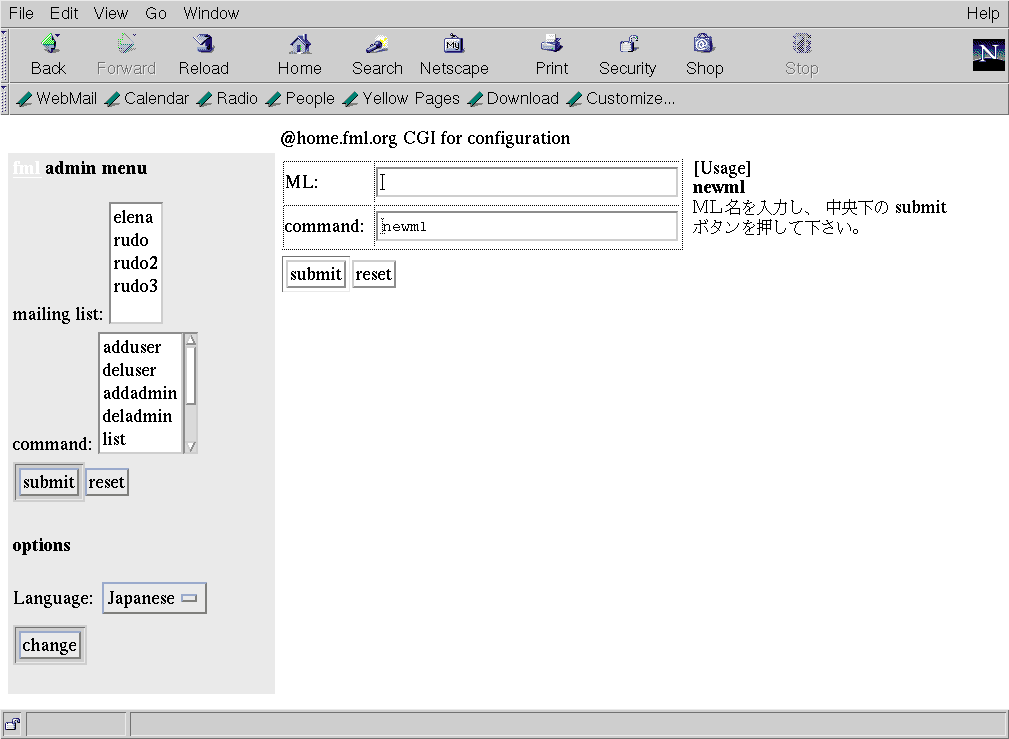Open the Security info icon
The width and height of the screenshot is (1009, 739).
(627, 45)
